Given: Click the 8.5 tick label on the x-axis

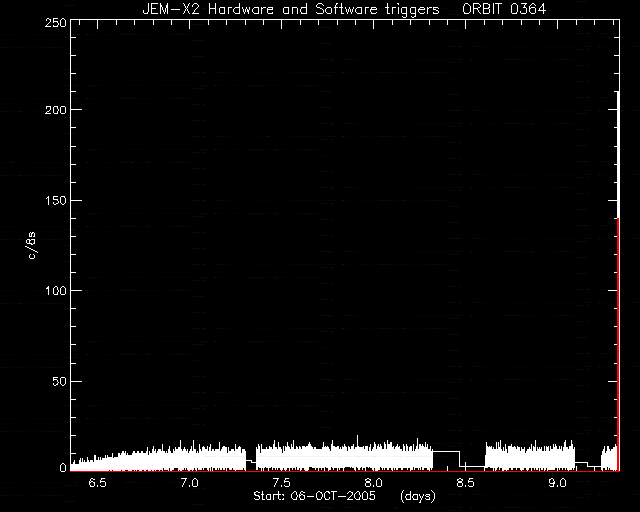Looking at the screenshot, I should pos(465,483).
